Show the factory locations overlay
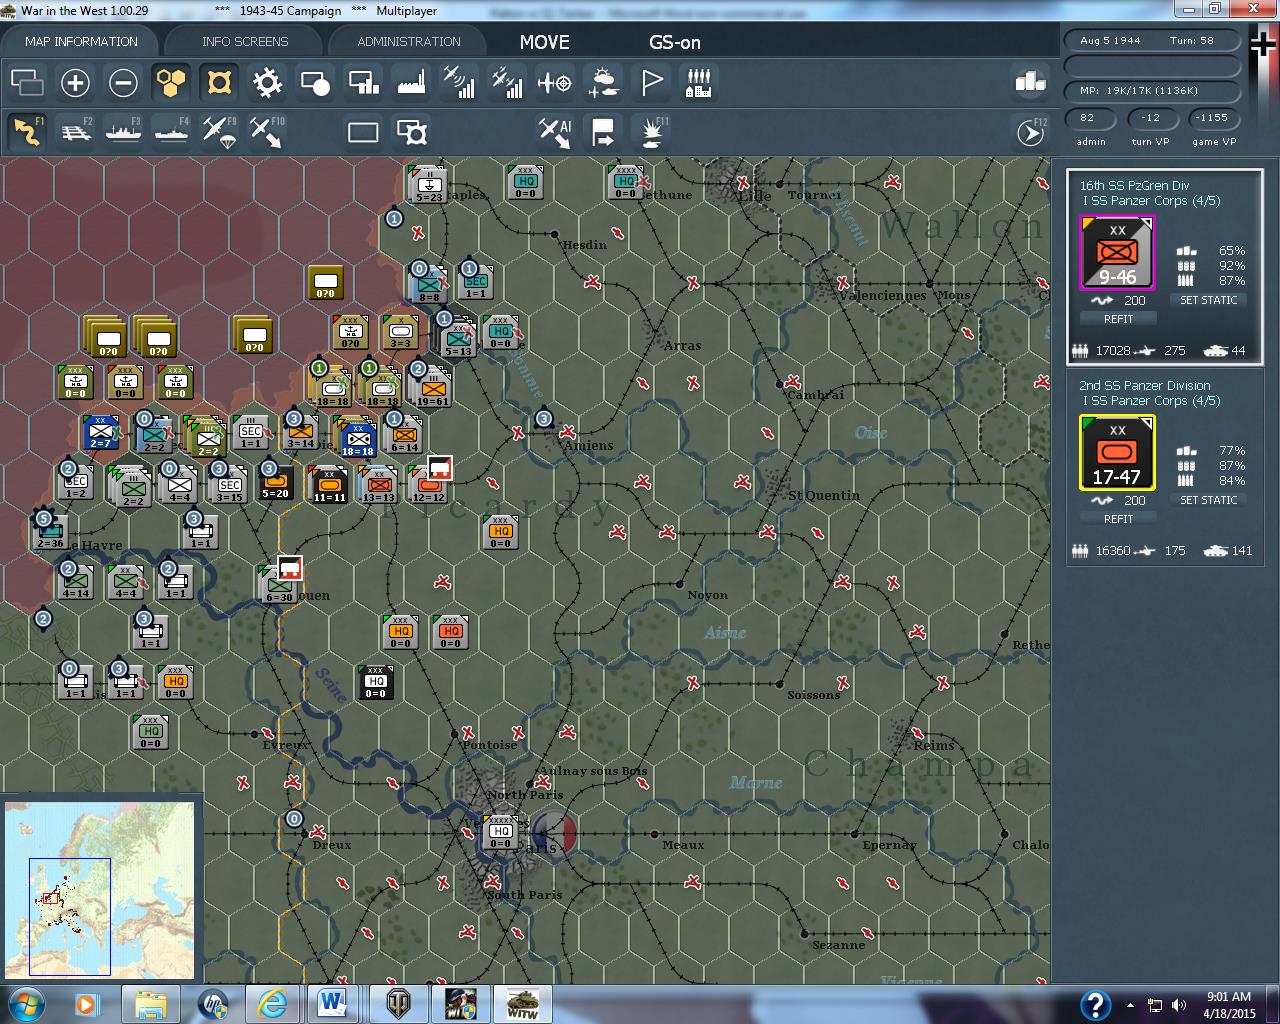Viewport: 1280px width, 1024px height. (411, 82)
